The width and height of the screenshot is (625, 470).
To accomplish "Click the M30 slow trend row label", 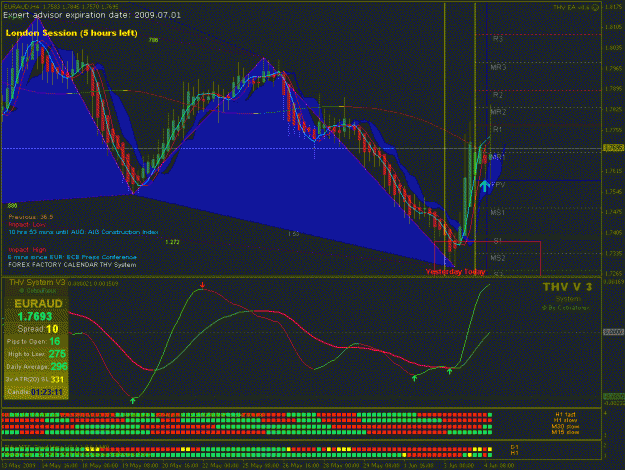I will 565,427.
